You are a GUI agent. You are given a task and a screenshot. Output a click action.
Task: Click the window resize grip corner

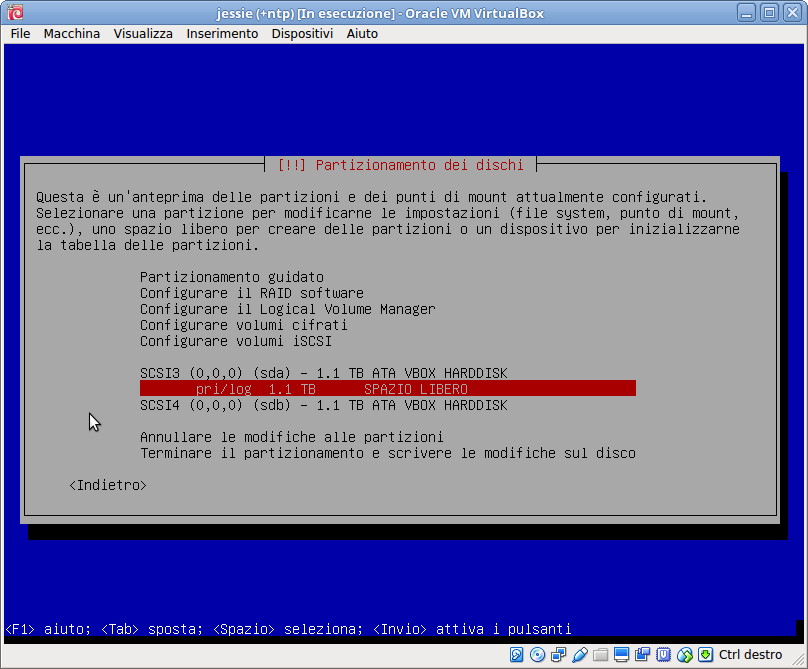coord(799,661)
